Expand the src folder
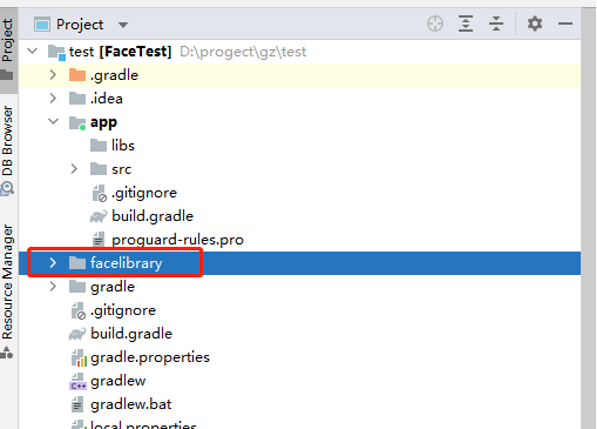This screenshot has height=429, width=597. pos(74,169)
